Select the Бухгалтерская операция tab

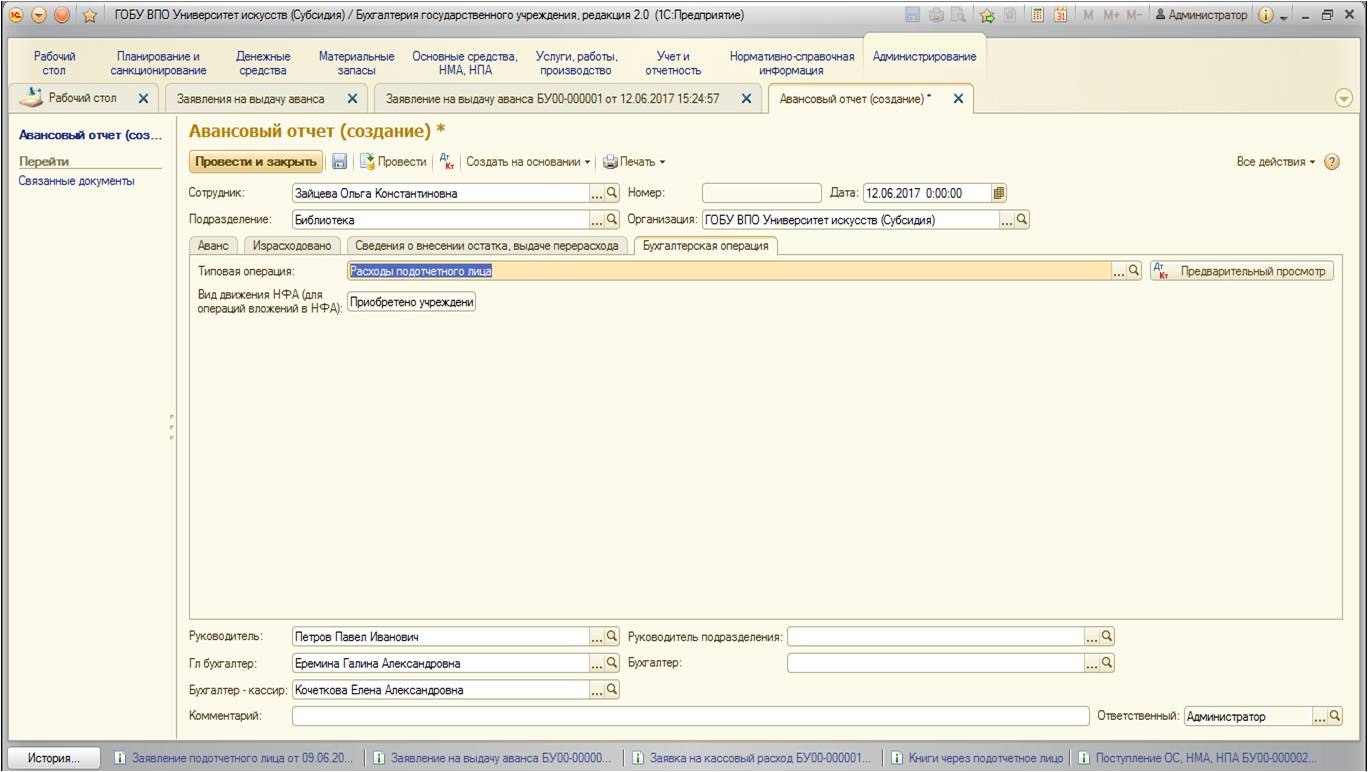(x=705, y=245)
